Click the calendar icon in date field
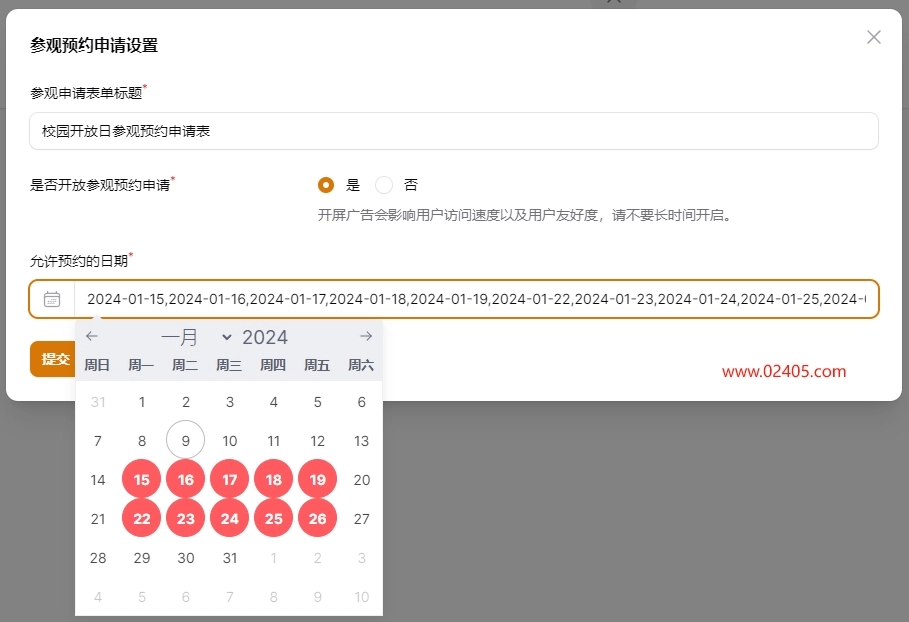The image size is (909, 622). [52, 299]
